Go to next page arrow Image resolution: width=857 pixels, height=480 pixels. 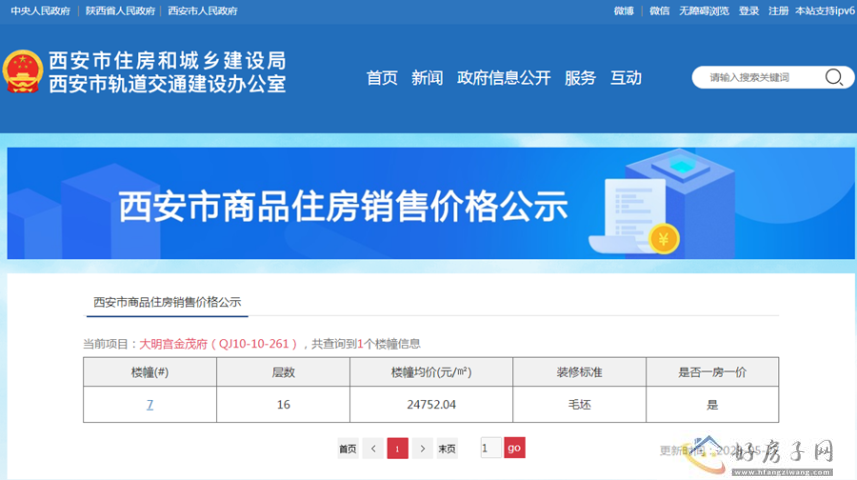tap(422, 448)
